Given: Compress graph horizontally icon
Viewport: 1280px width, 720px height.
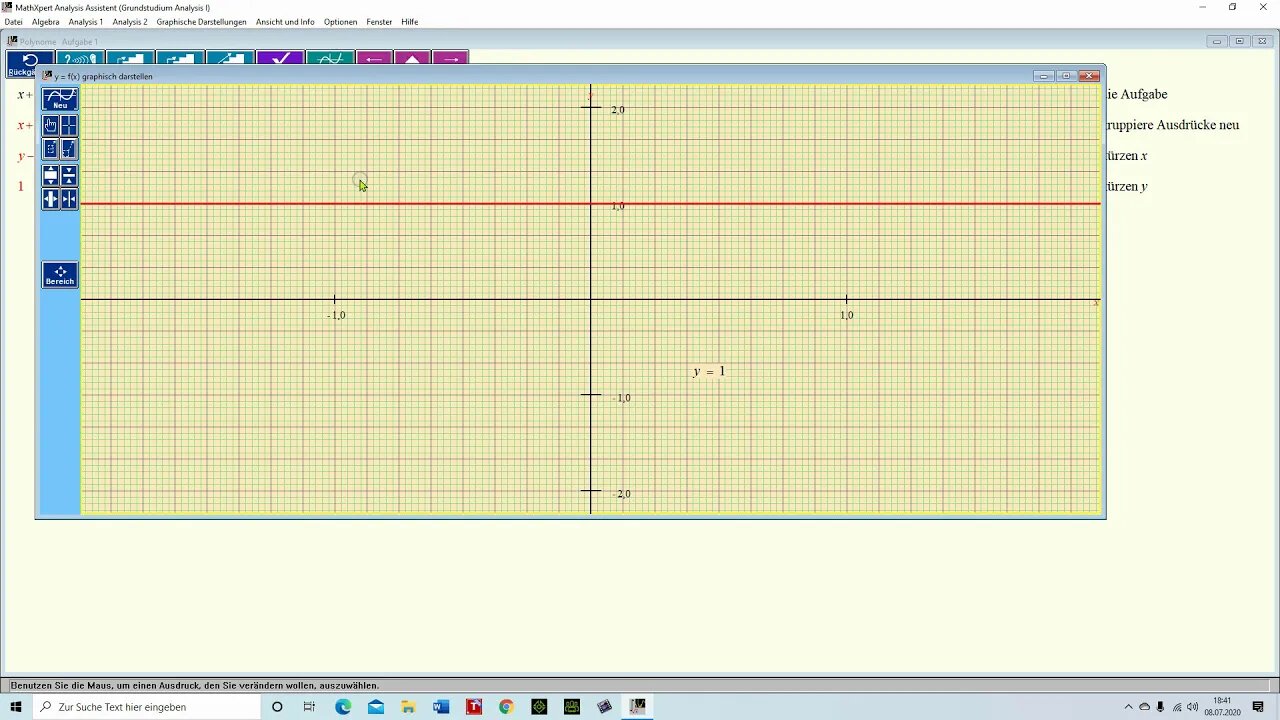Looking at the screenshot, I should [x=69, y=199].
